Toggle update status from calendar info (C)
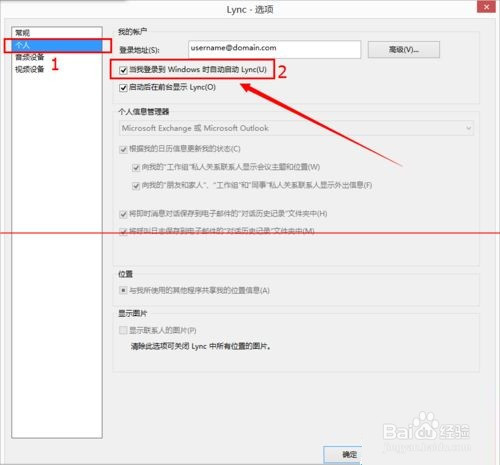This screenshot has height=465, width=500. coord(123,149)
